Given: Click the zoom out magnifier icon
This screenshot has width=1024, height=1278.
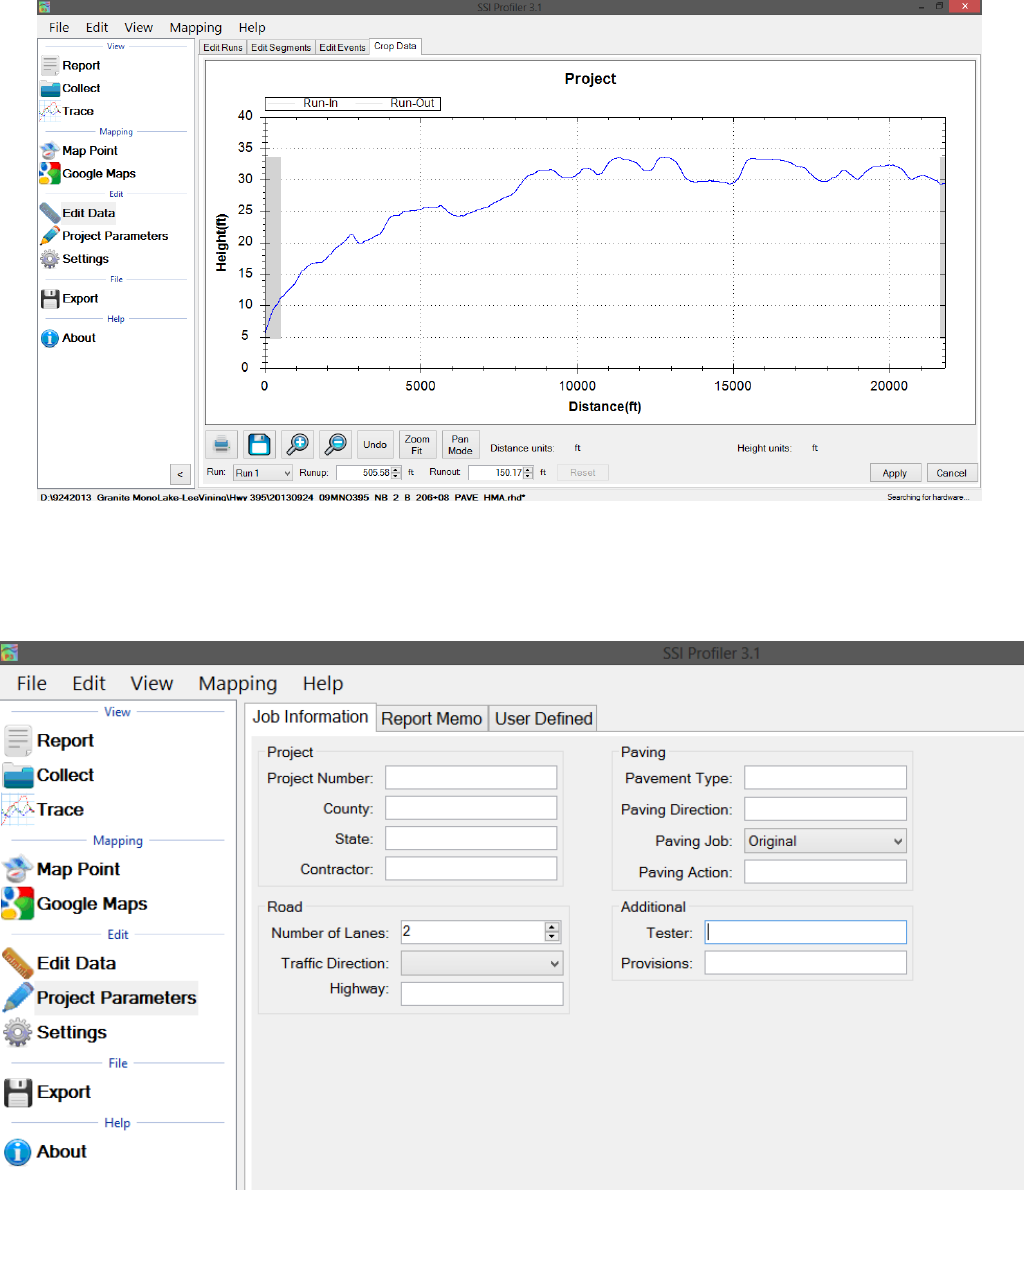Looking at the screenshot, I should pos(335,444).
